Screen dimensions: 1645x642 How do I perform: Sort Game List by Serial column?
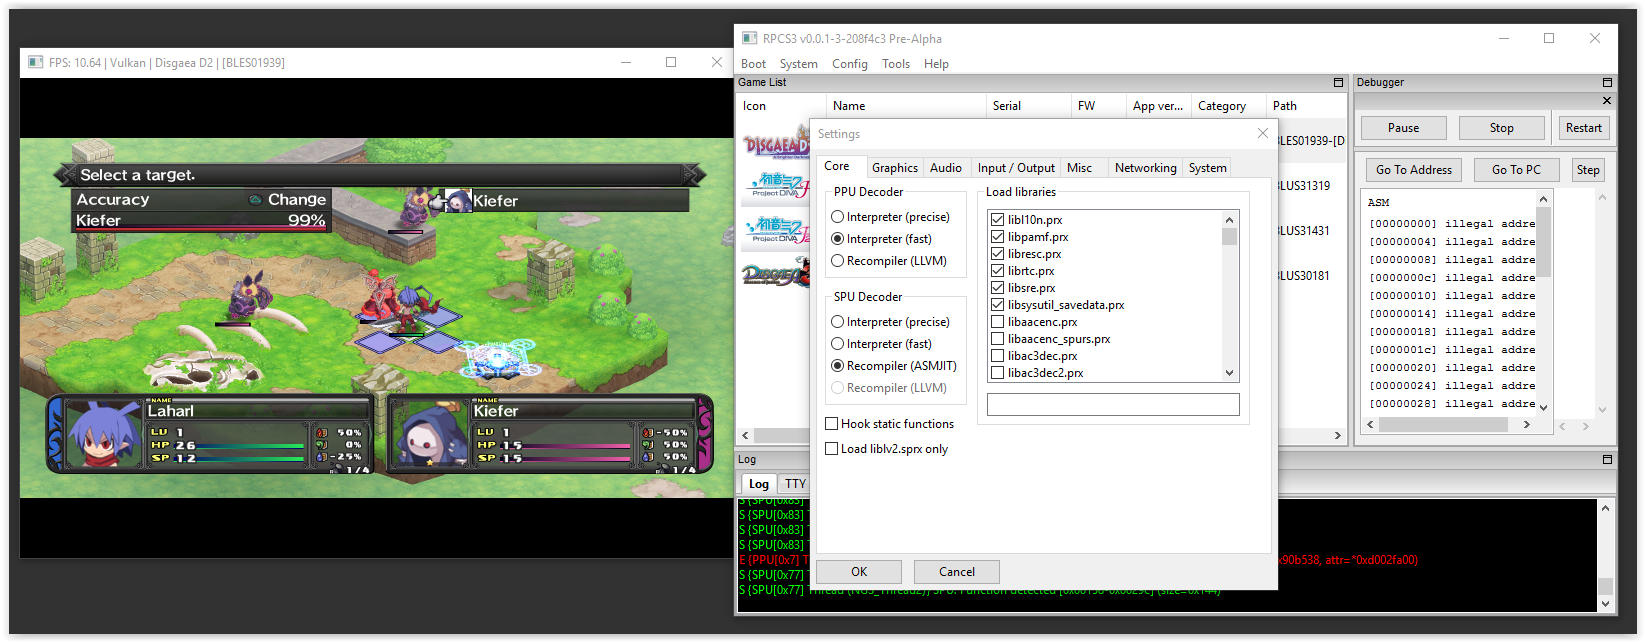1028,106
